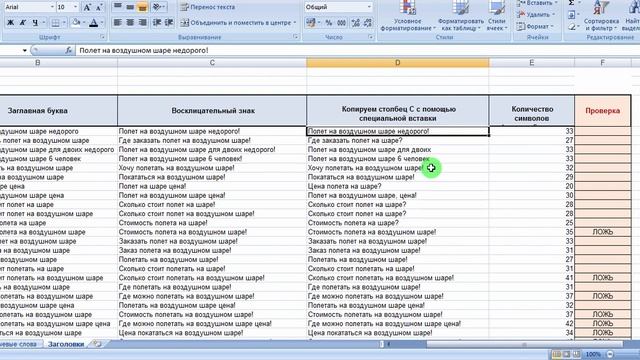
Task: Increase font size with the large A button
Action: tap(87, 7)
